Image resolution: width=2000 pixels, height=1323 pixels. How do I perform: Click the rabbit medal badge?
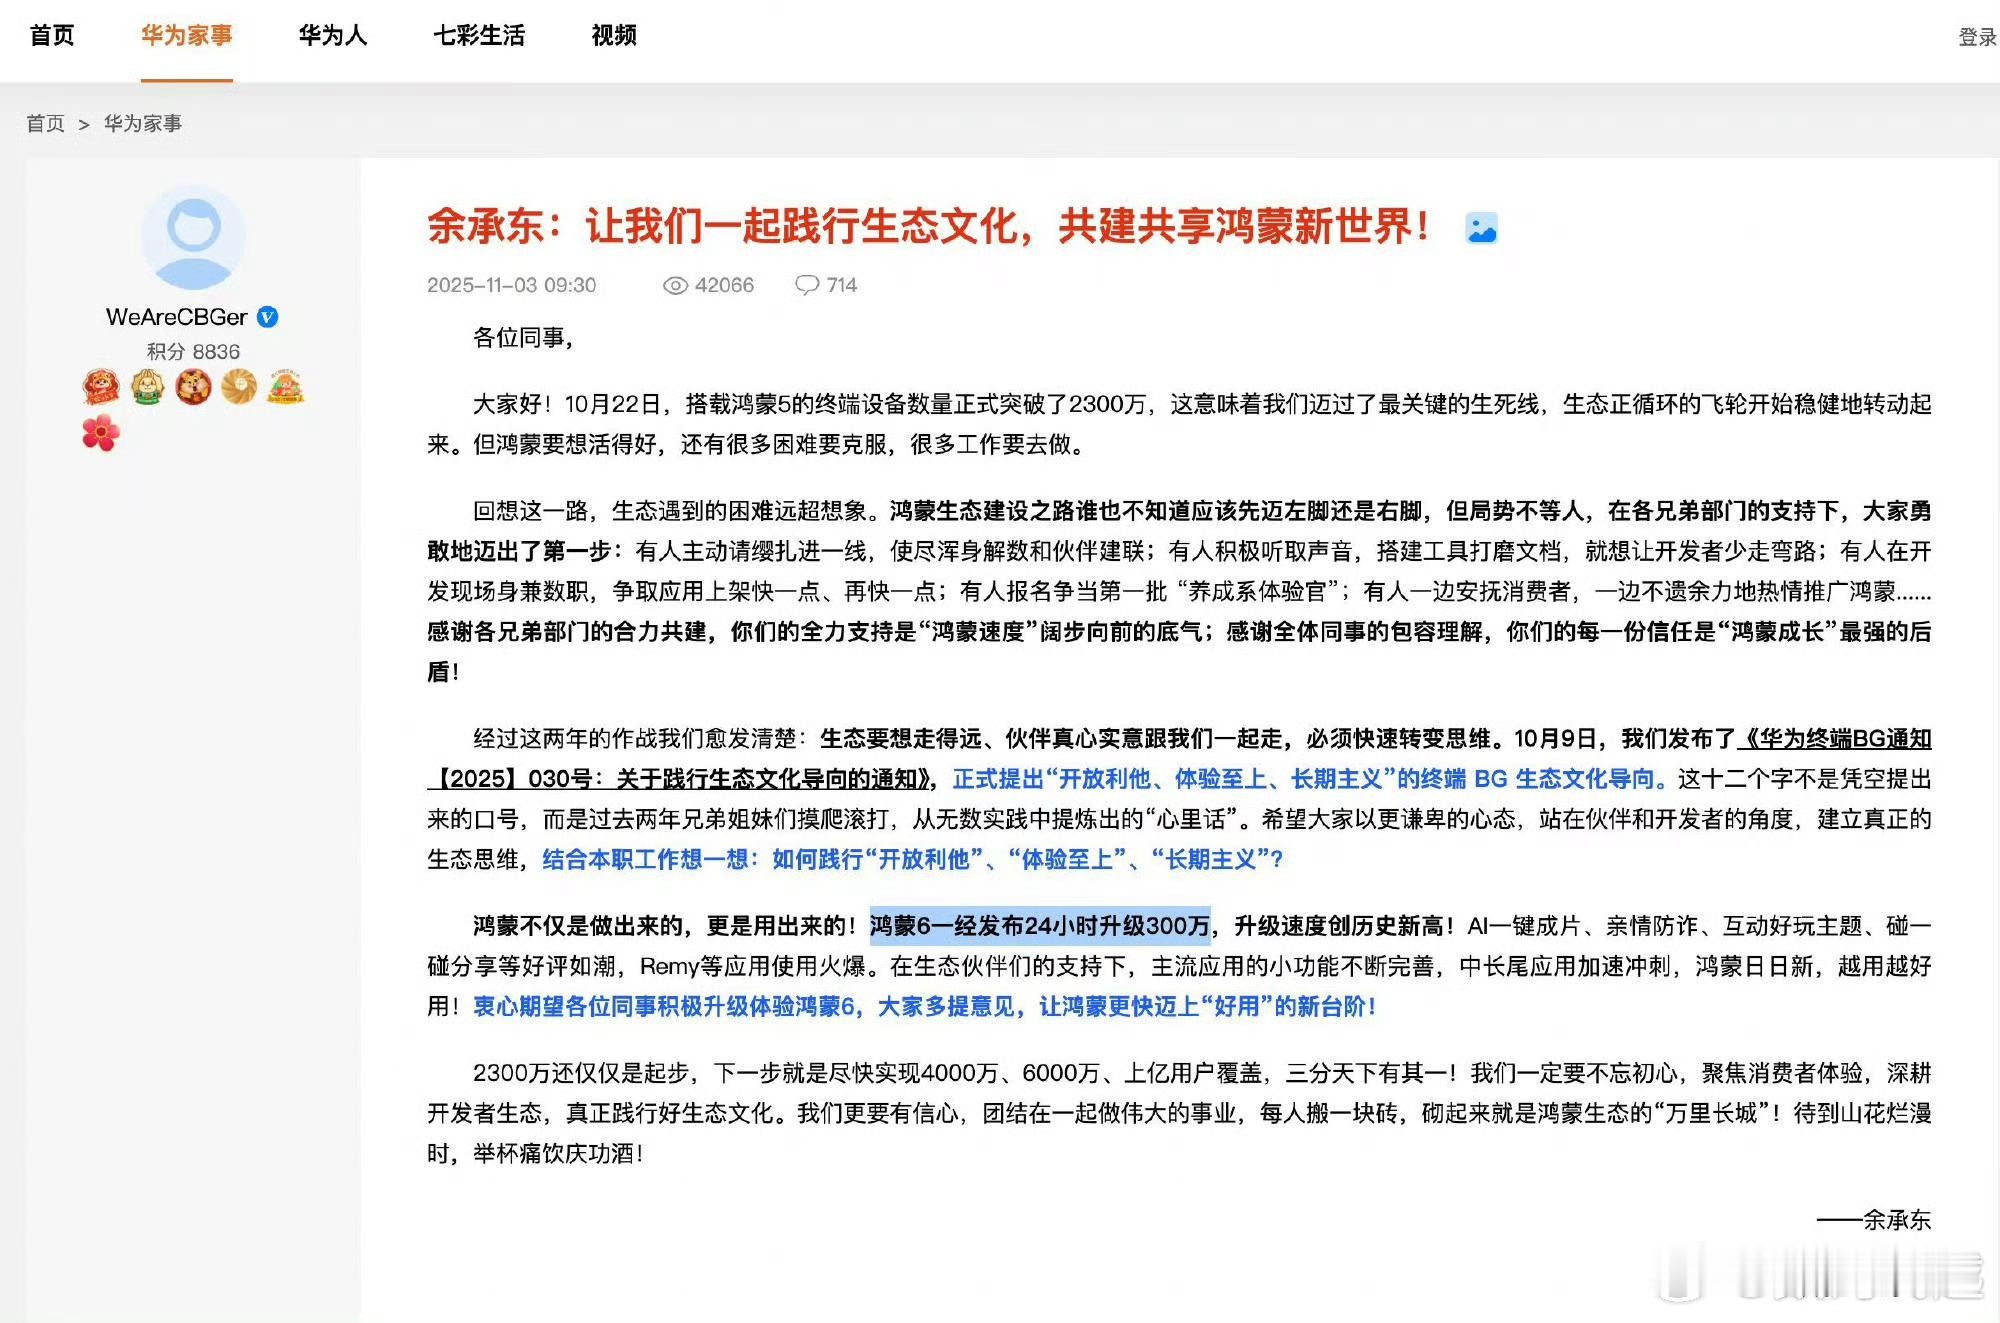pos(147,386)
